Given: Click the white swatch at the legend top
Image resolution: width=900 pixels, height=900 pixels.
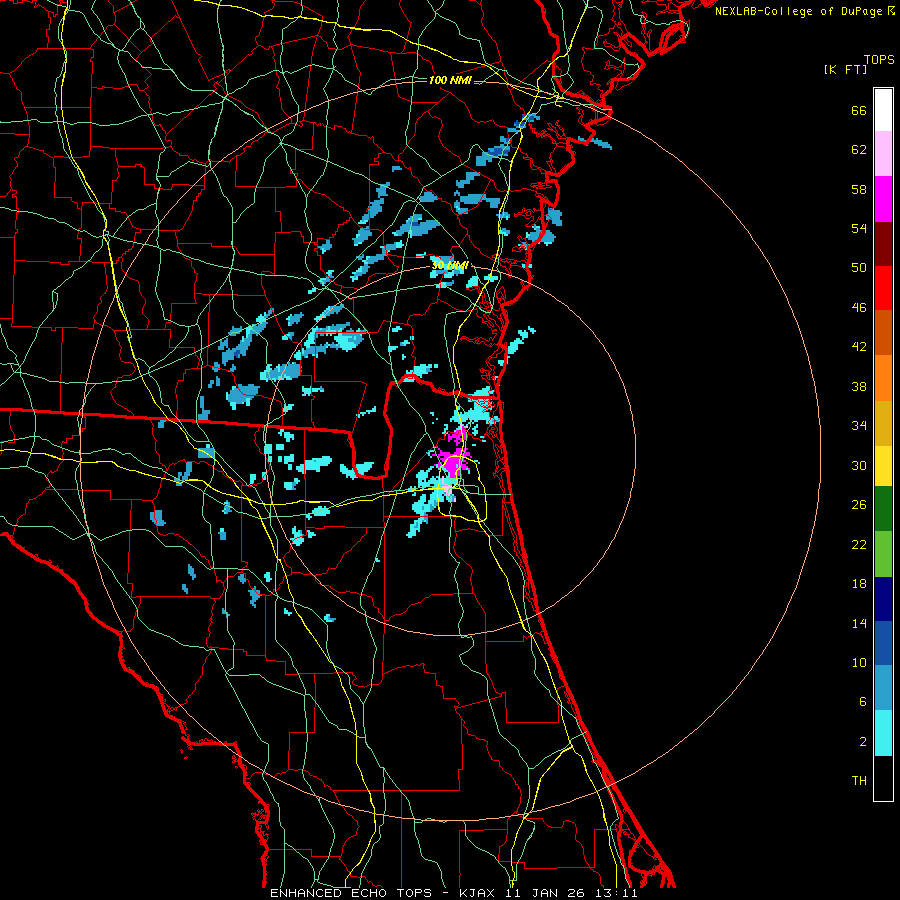Looking at the screenshot, I should (x=883, y=110).
